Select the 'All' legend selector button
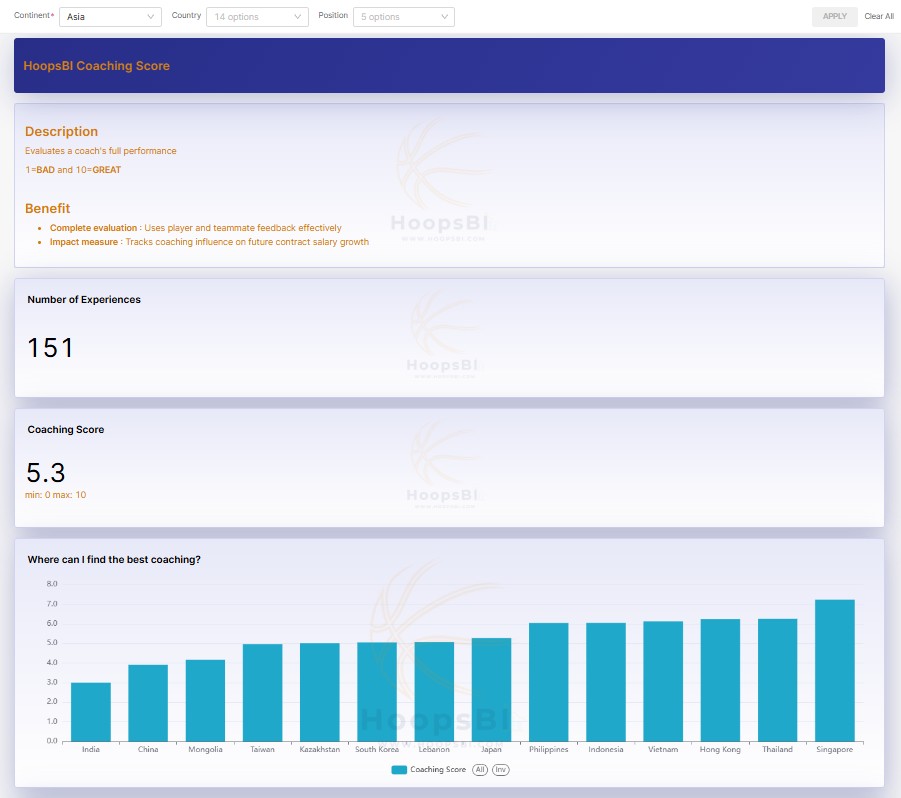 click(480, 770)
